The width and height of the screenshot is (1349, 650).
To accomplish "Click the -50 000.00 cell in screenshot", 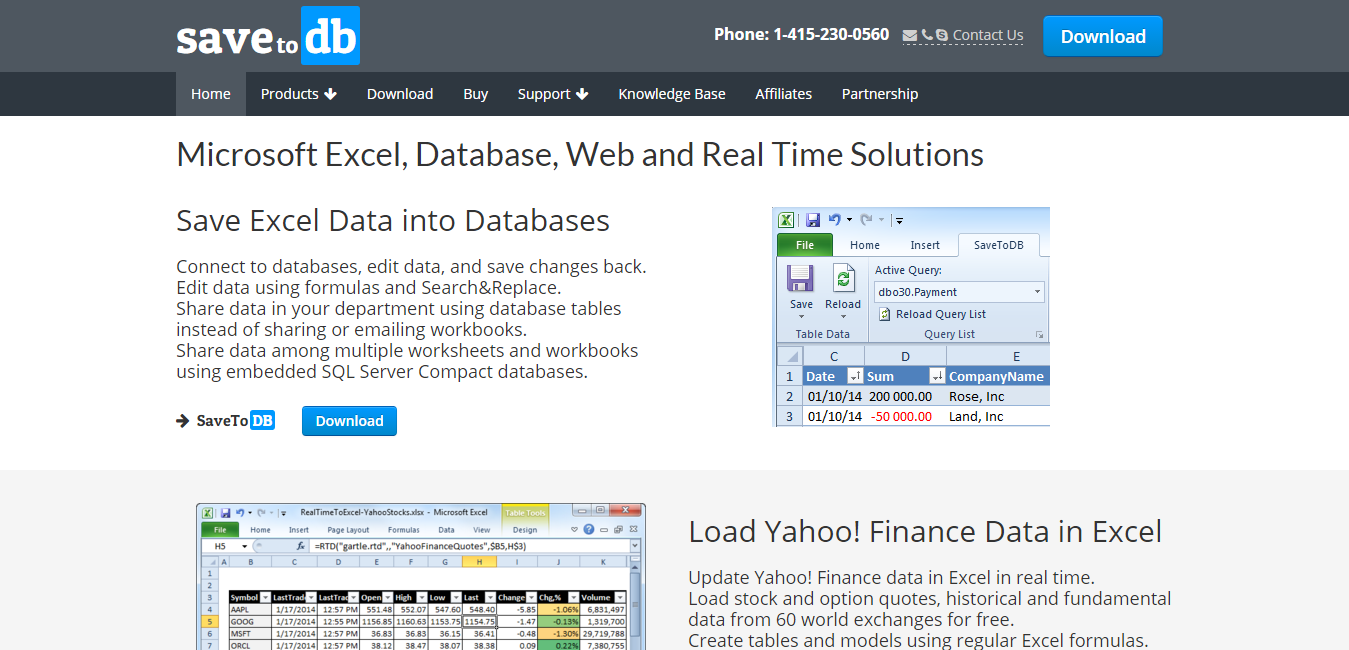I will [x=905, y=416].
